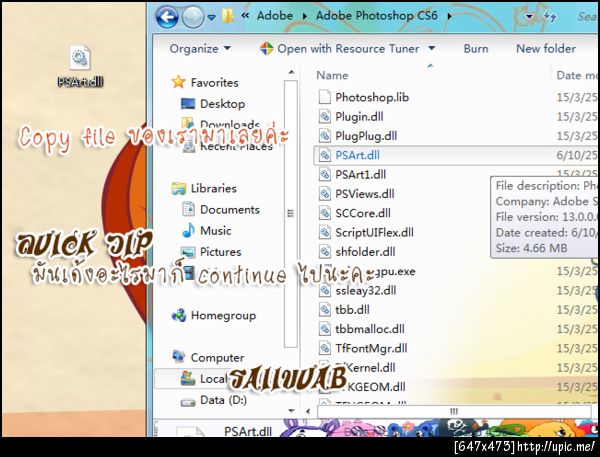Open the Music library
This screenshot has height=457, width=600.
(x=215, y=230)
